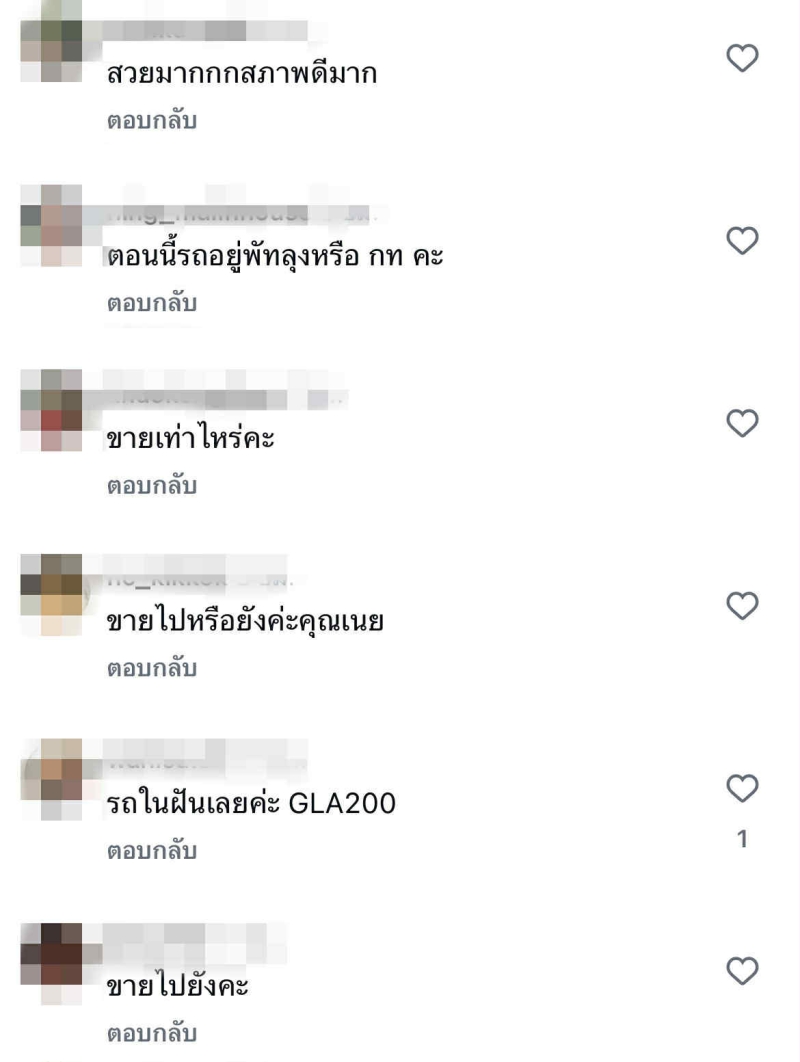Image resolution: width=800 pixels, height=1062 pixels.
Task: View like count on GLA200 comment
Action: click(742, 839)
